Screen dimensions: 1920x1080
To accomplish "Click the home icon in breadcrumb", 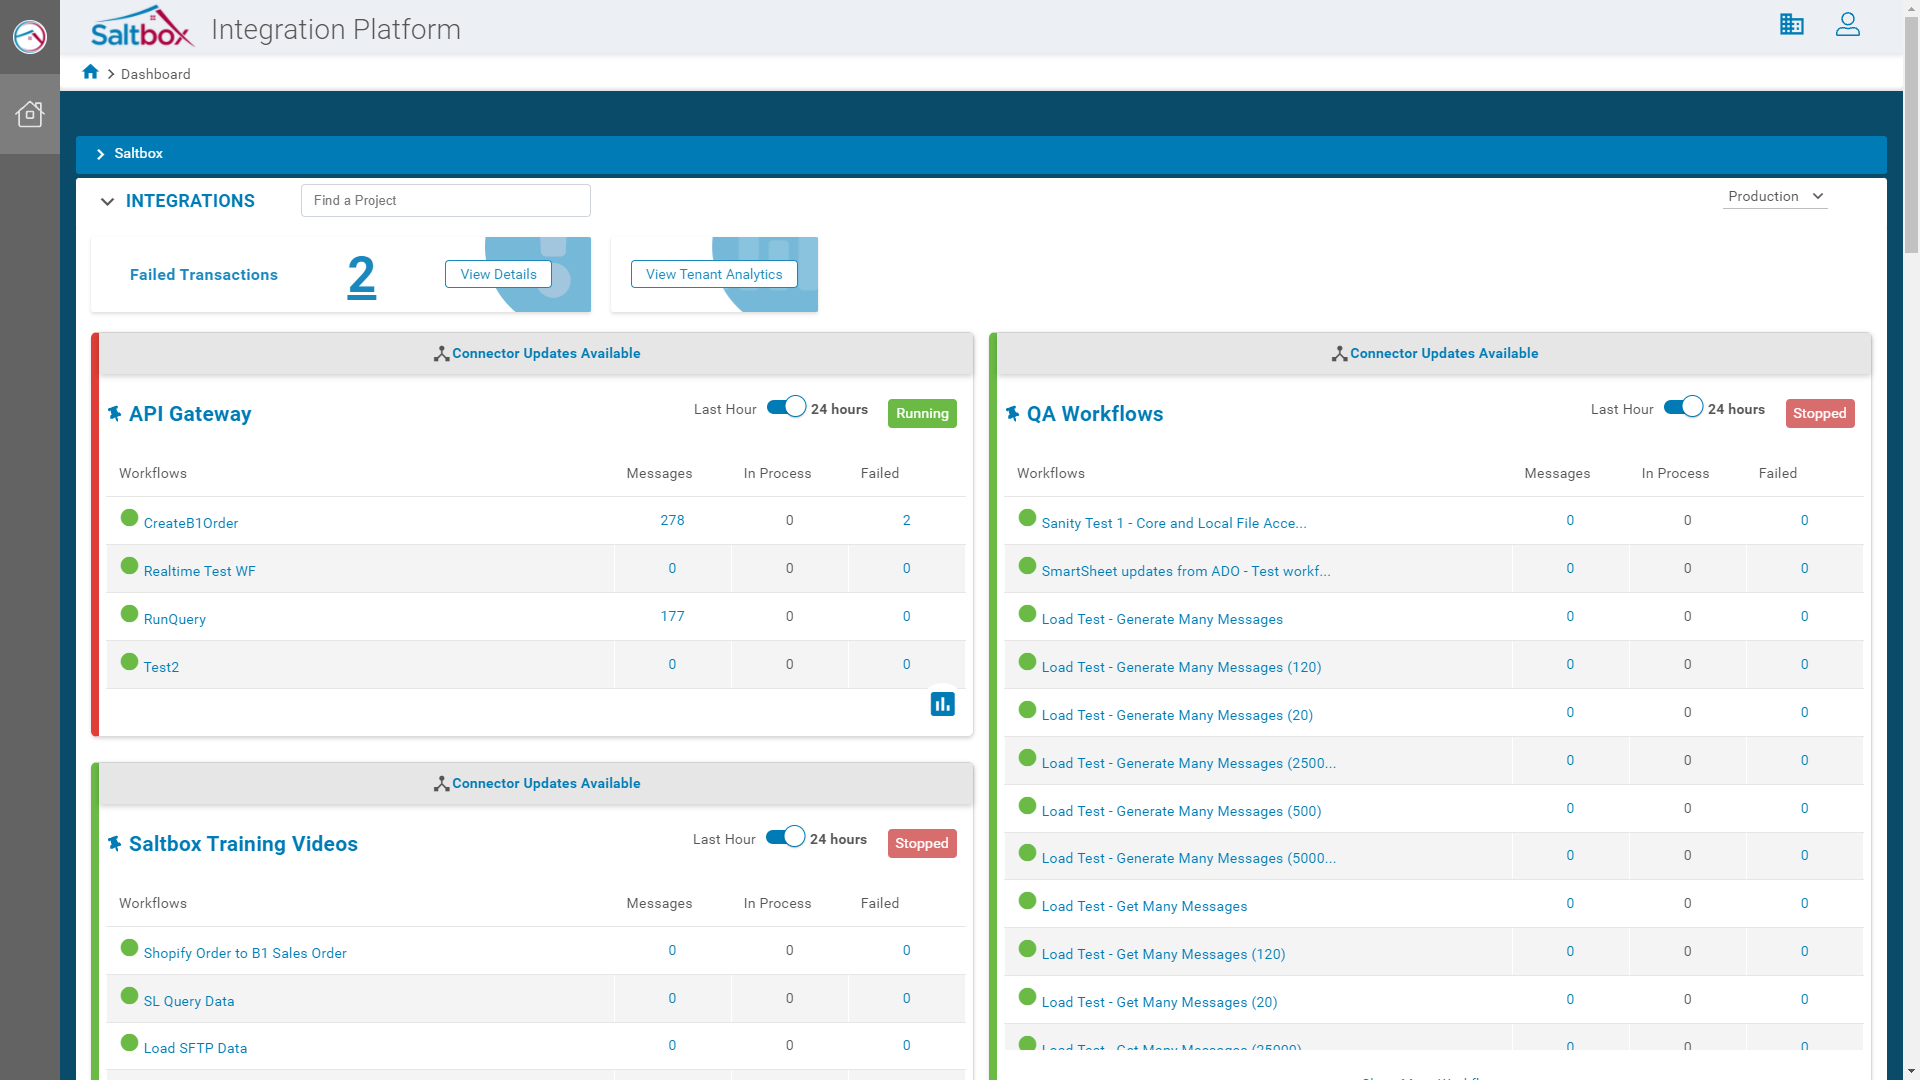I will pyautogui.click(x=90, y=72).
